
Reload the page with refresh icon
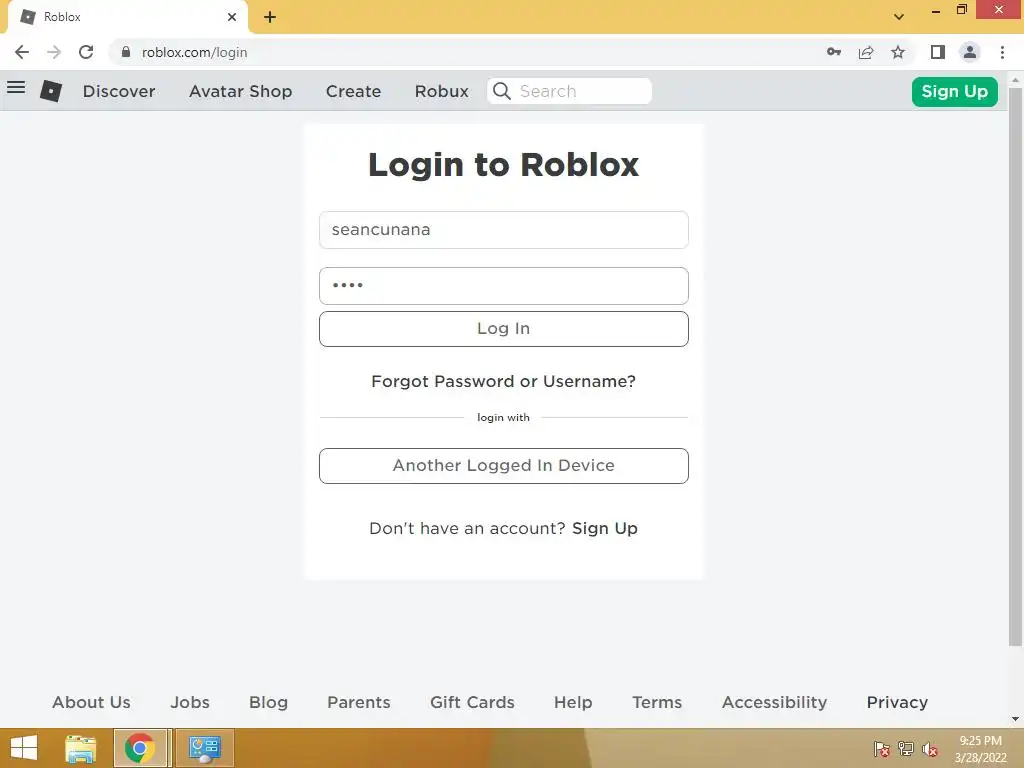coord(86,52)
